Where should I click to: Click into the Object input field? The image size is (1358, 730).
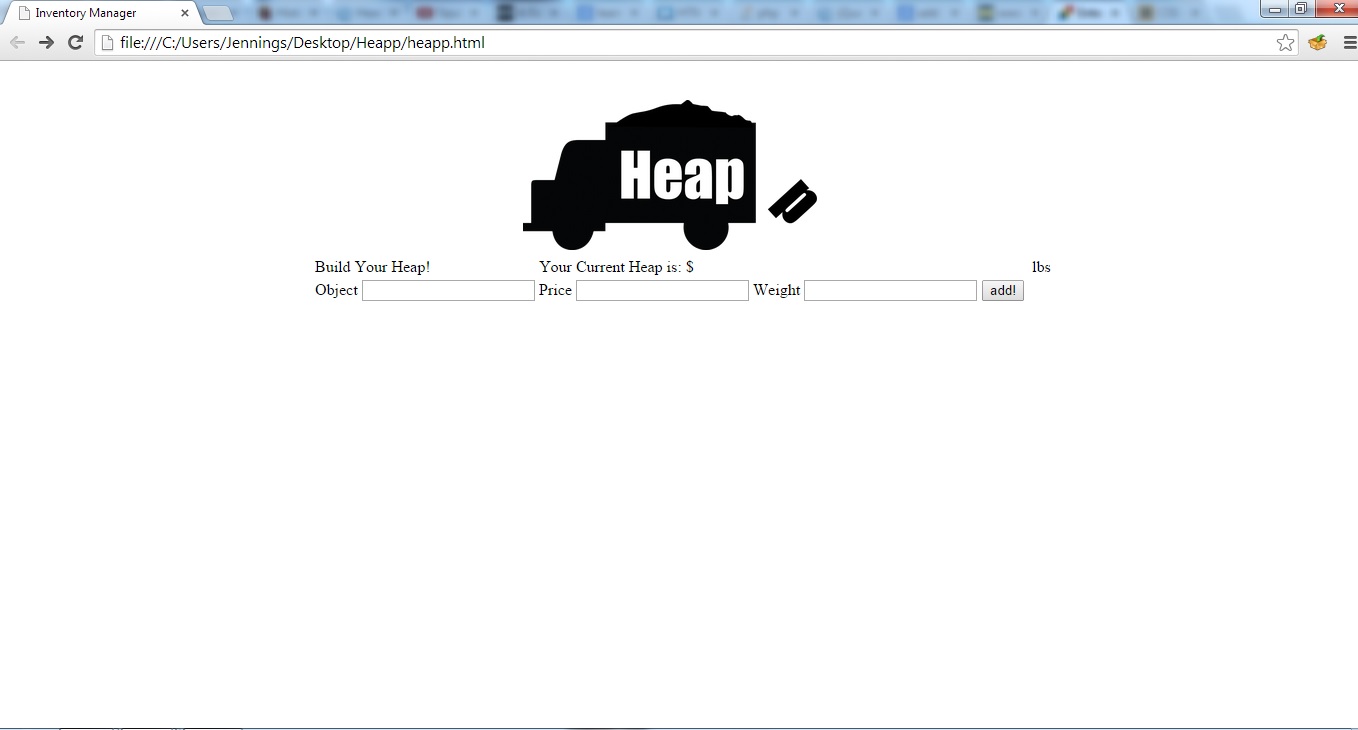[448, 290]
